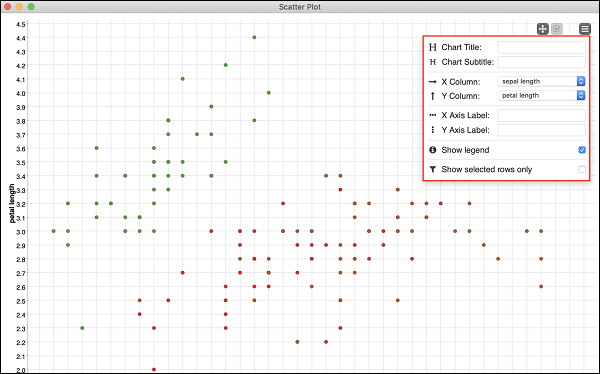Click the vertical dots icon beside Y Axis Label
600x374 pixels.
click(433, 130)
